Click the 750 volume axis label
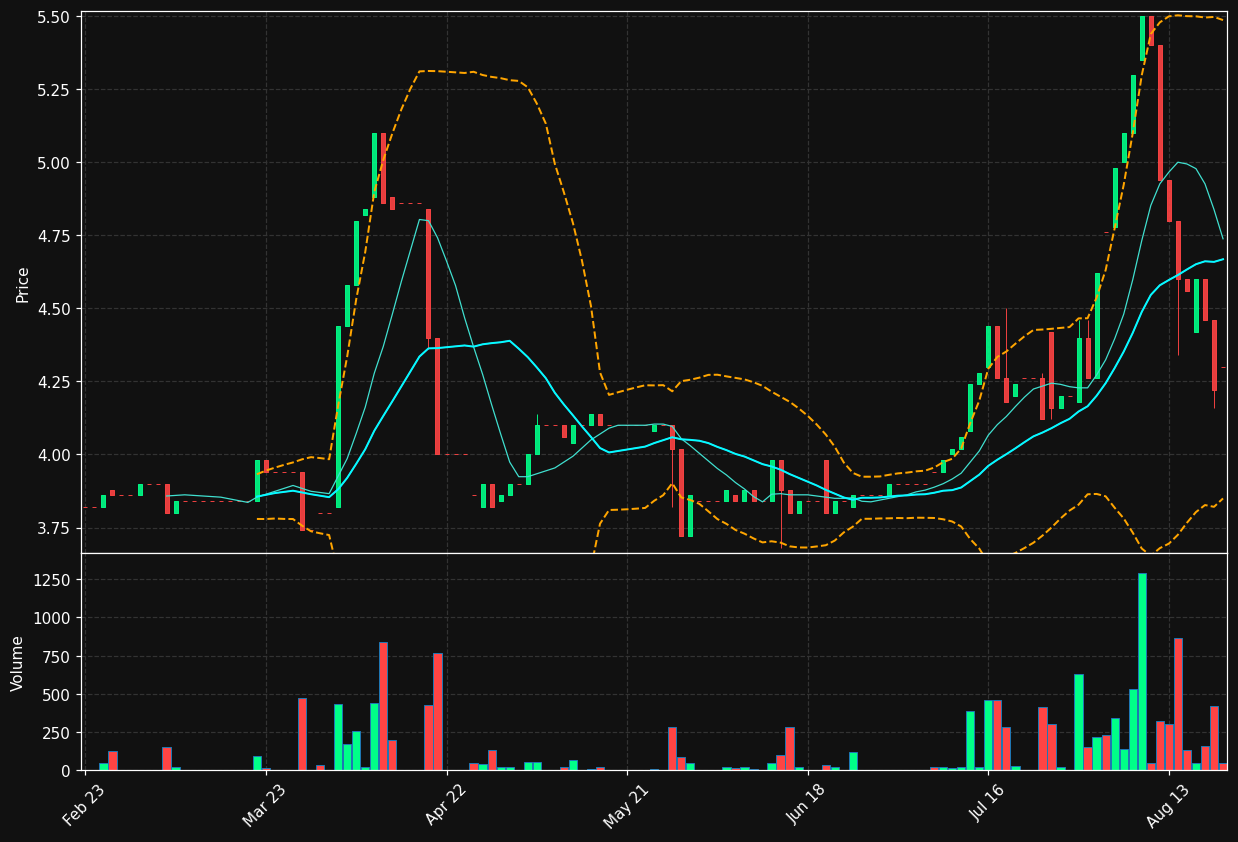 (55, 656)
